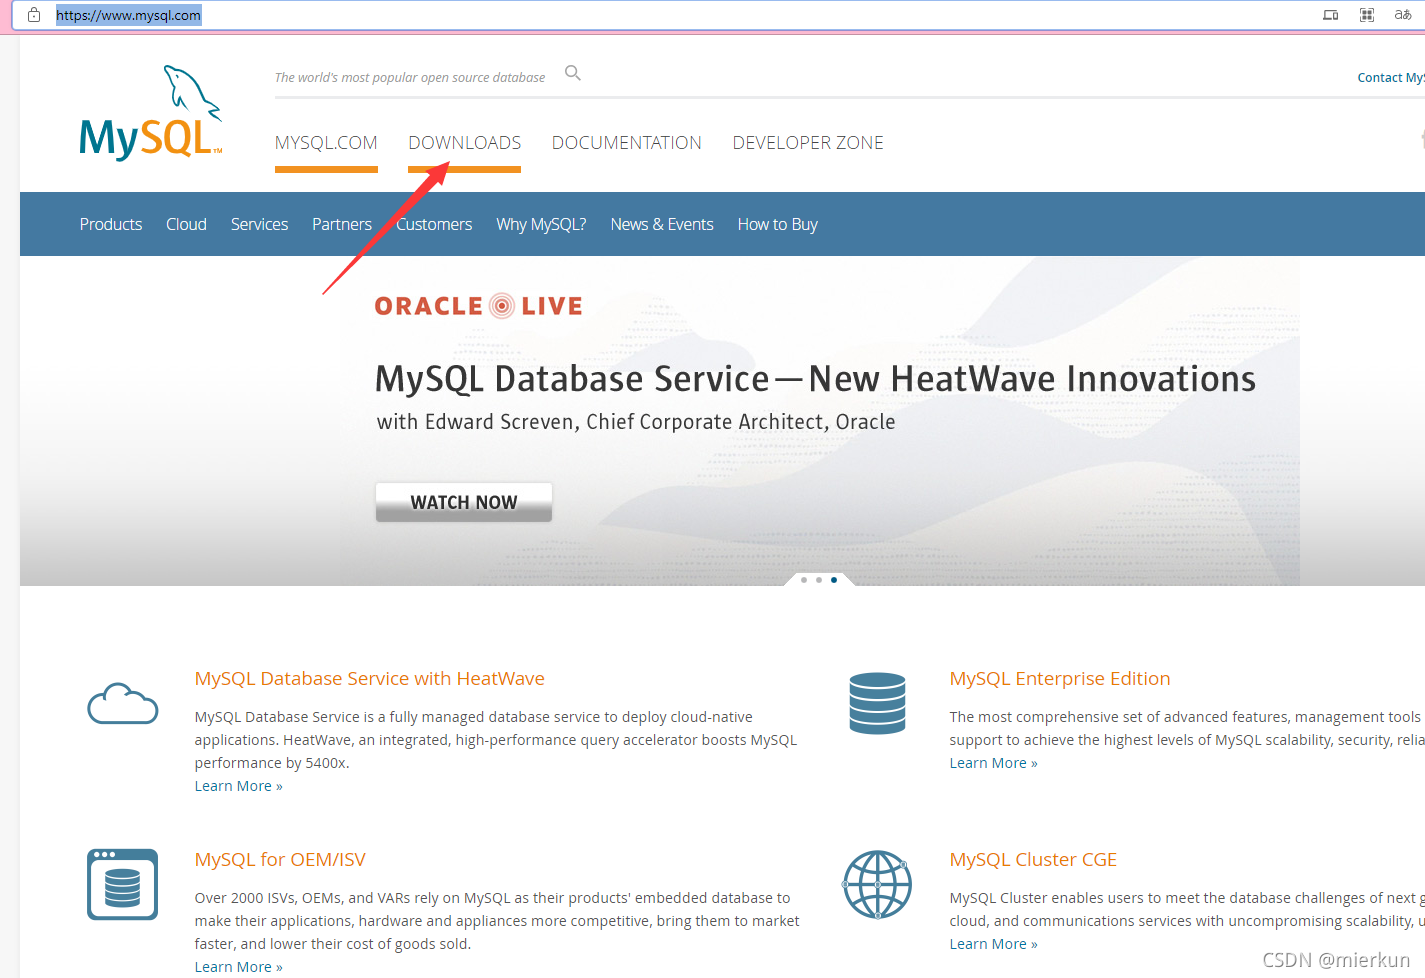1425x978 pixels.
Task: Open the DEVELOPER ZONE tab
Action: click(x=808, y=143)
